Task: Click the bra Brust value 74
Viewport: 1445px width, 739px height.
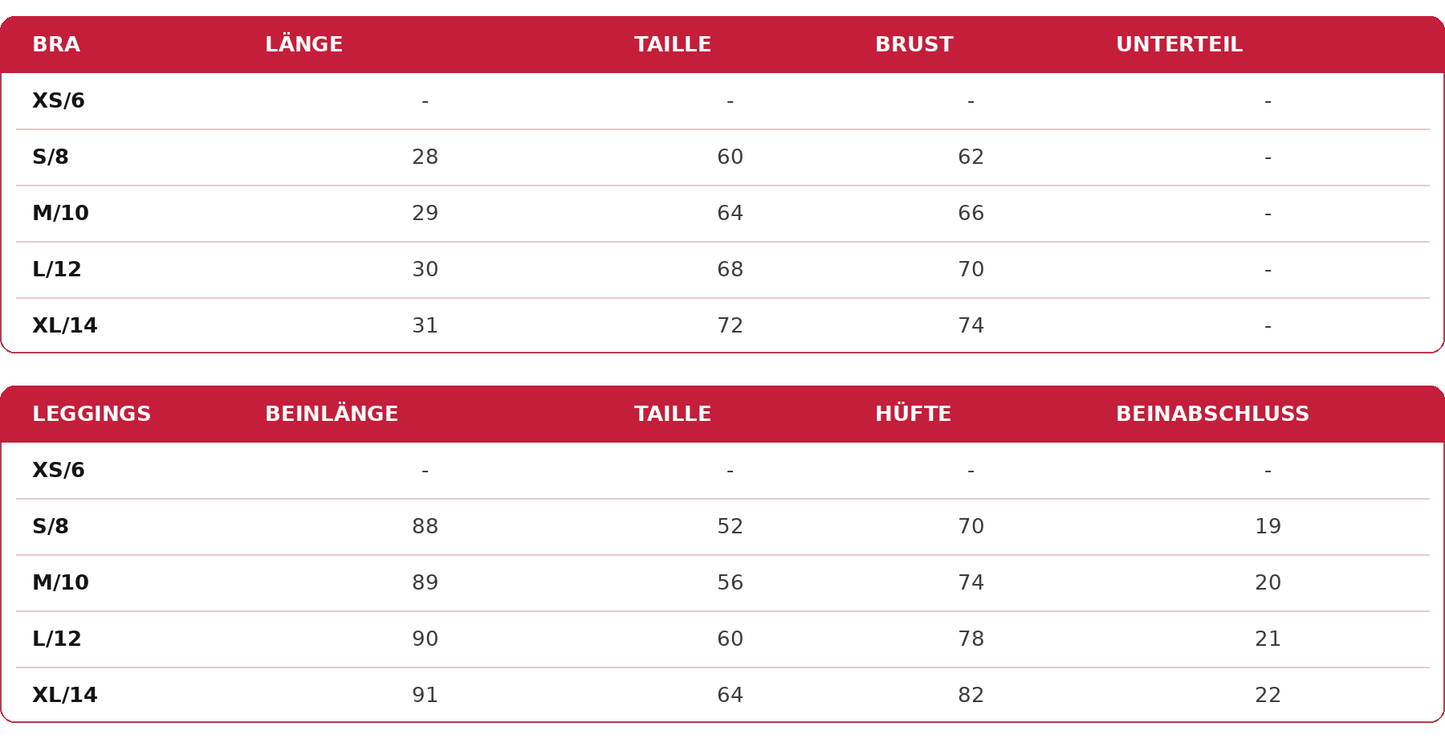Action: coord(971,326)
